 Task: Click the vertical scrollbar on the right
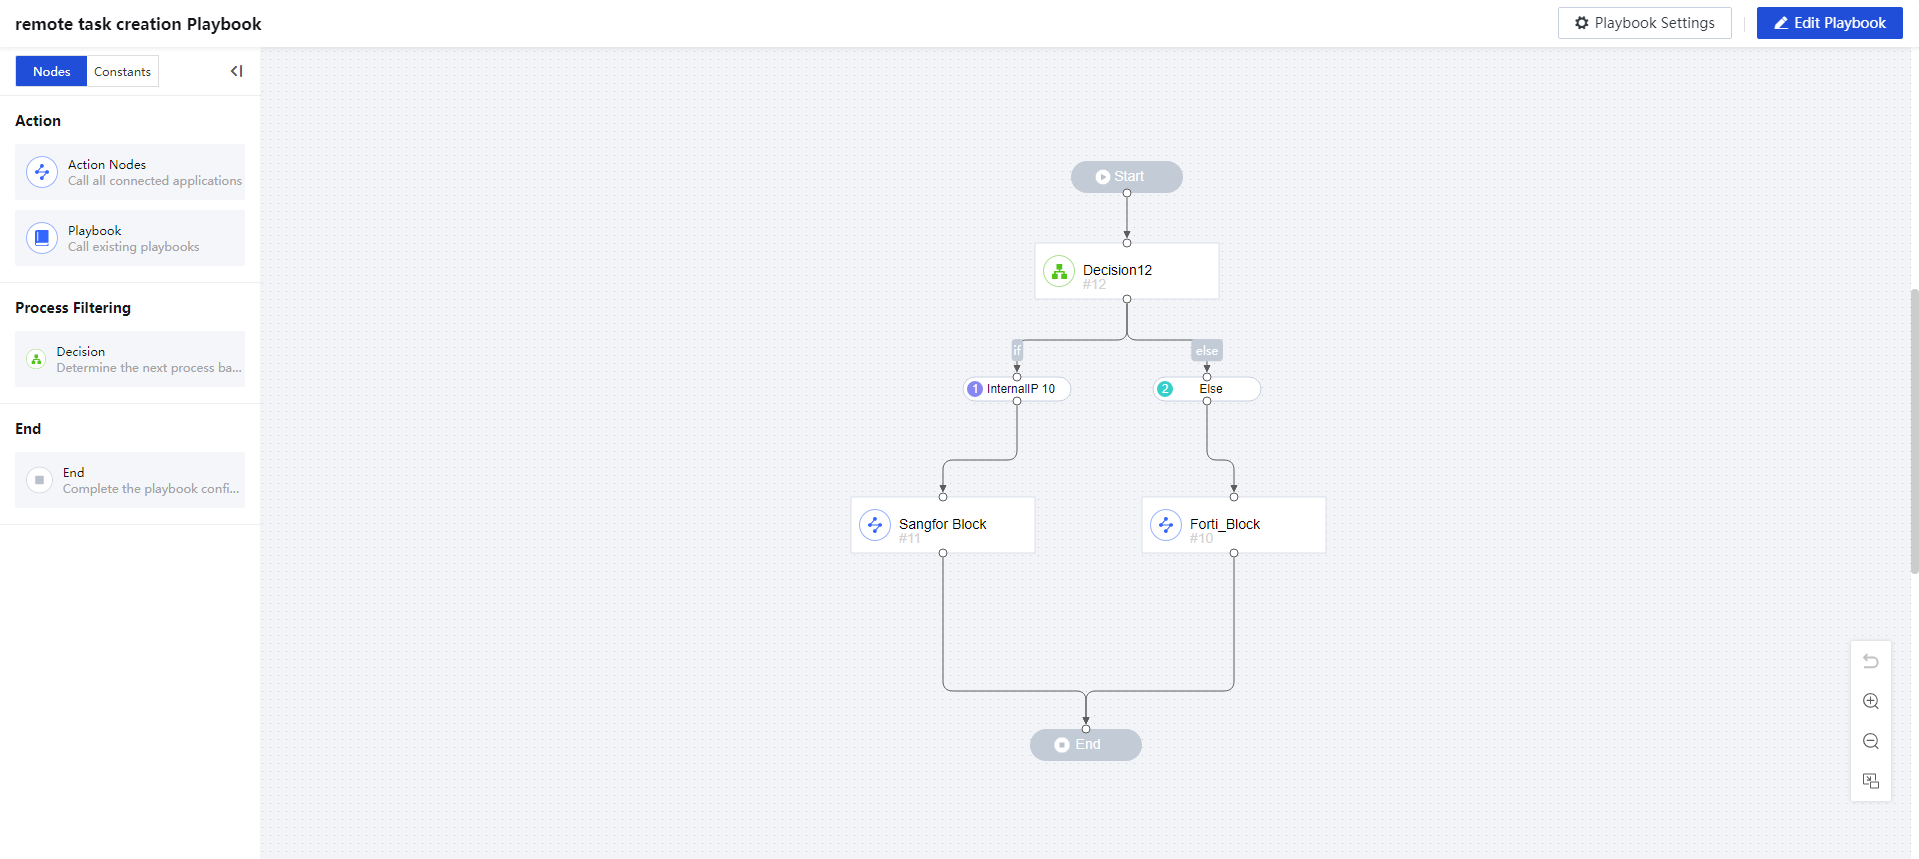1914,430
